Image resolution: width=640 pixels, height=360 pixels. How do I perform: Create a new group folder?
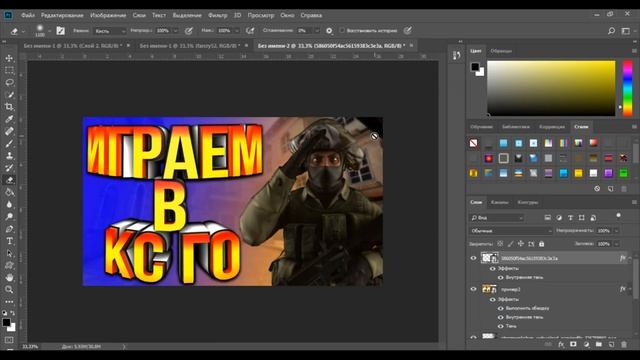pos(598,345)
